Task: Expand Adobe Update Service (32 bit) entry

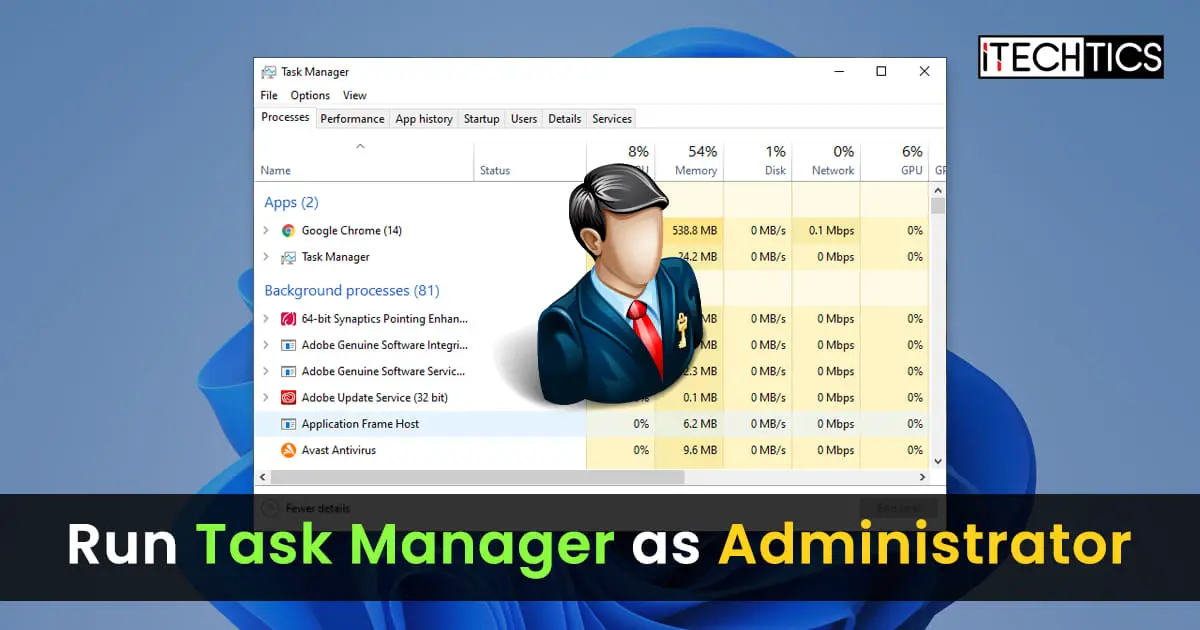Action: pyautogui.click(x=266, y=397)
